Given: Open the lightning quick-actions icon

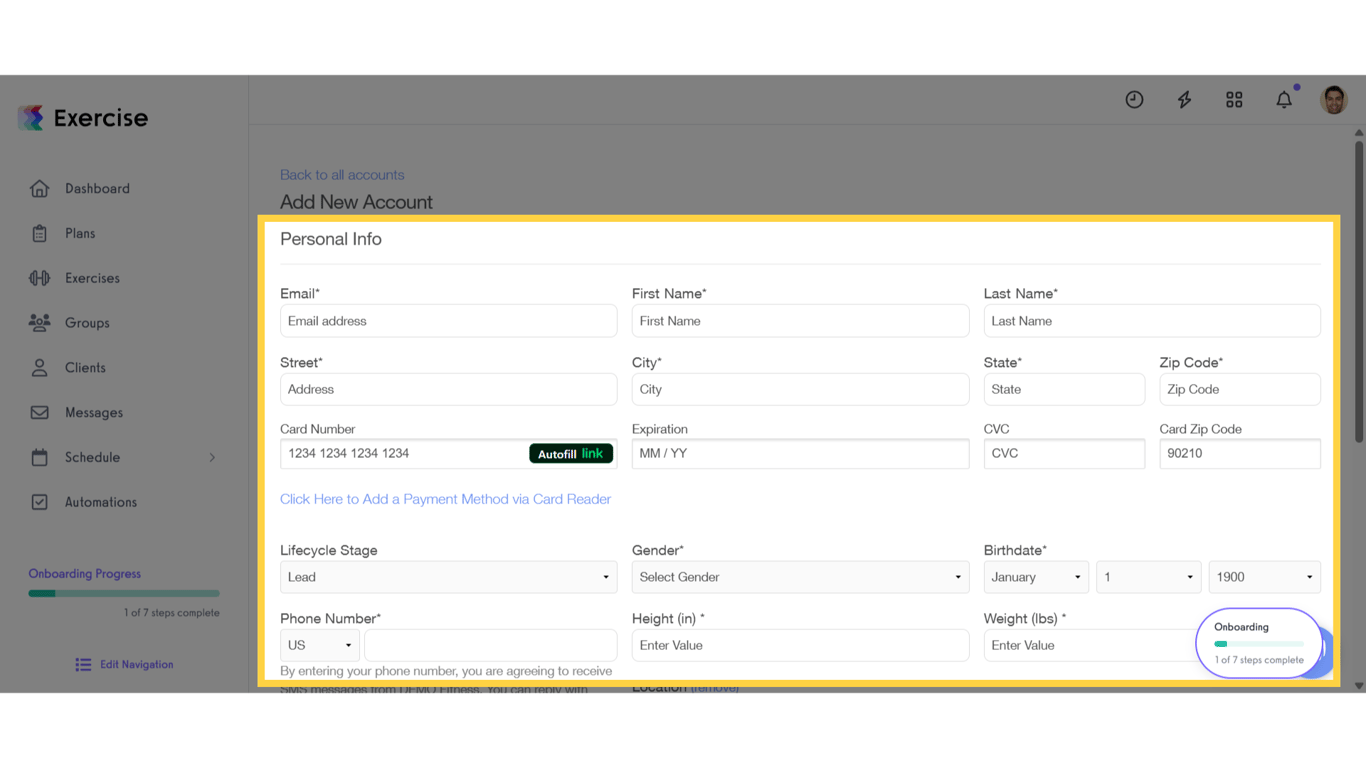Looking at the screenshot, I should [x=1184, y=99].
